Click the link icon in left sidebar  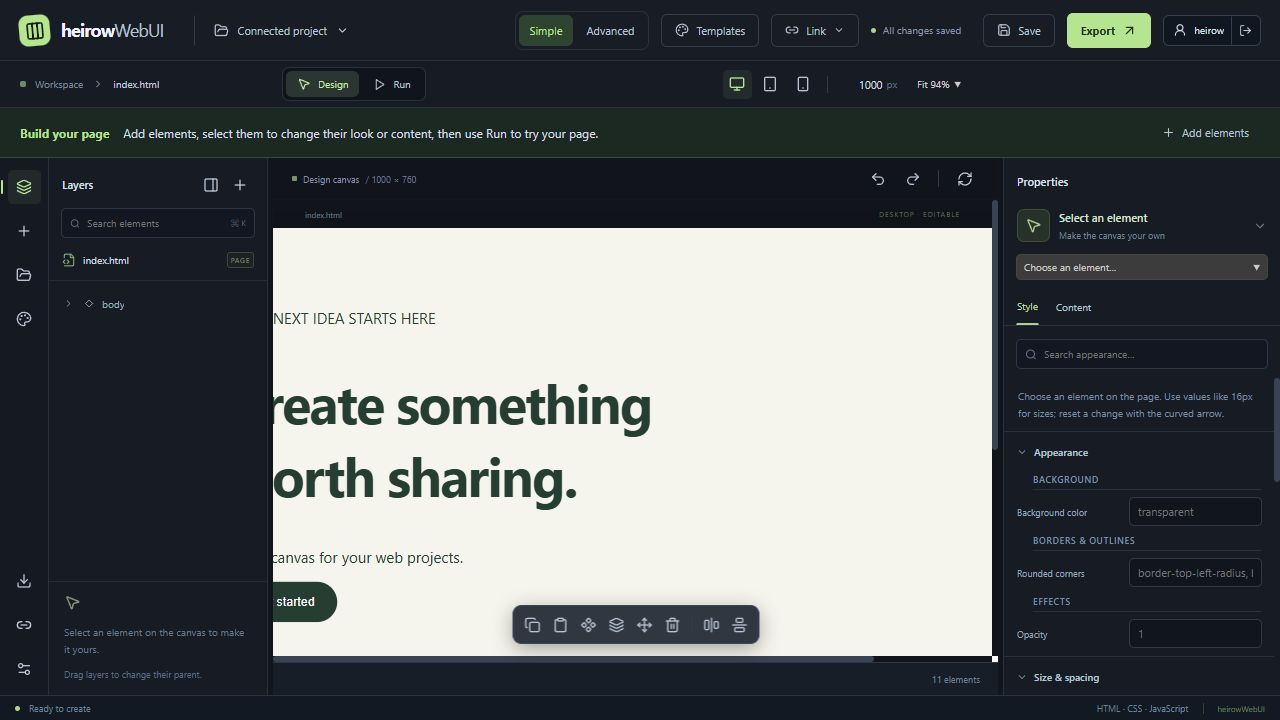24,625
